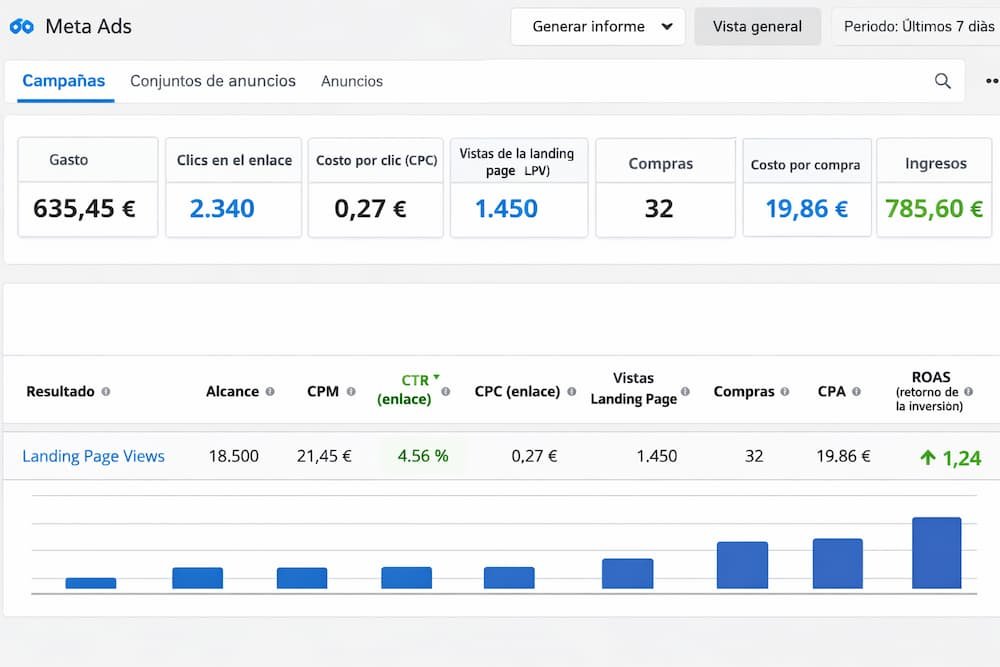1000x667 pixels.
Task: Click the tallest rightmost chart bar
Action: tap(936, 553)
